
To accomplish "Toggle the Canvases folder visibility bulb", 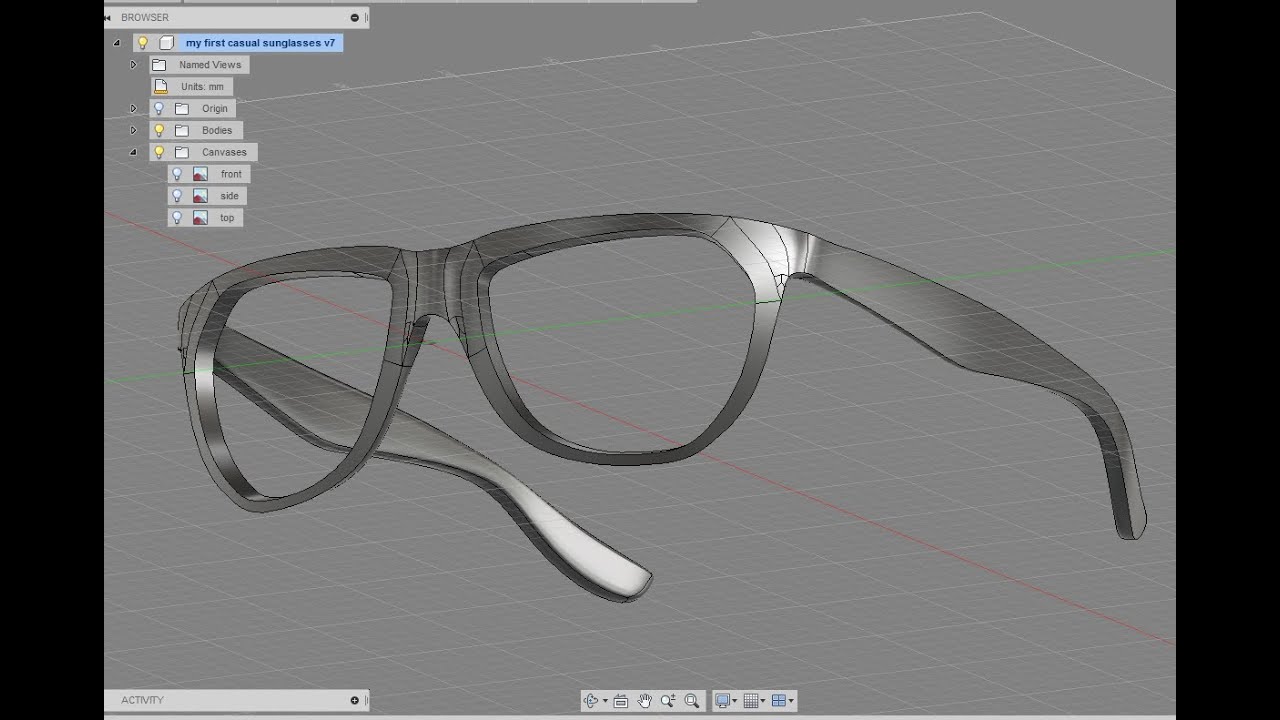I will click(158, 152).
